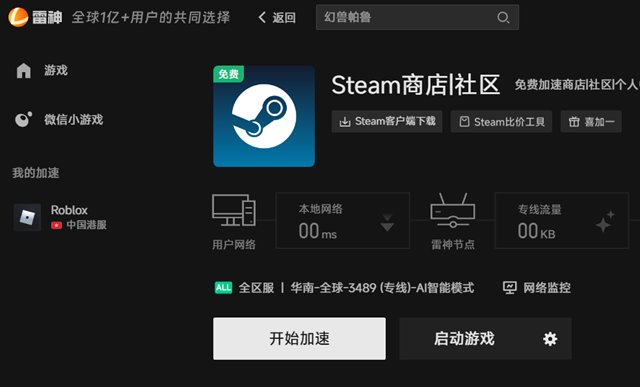
Task: Go back with the 返回 button
Action: [x=277, y=18]
